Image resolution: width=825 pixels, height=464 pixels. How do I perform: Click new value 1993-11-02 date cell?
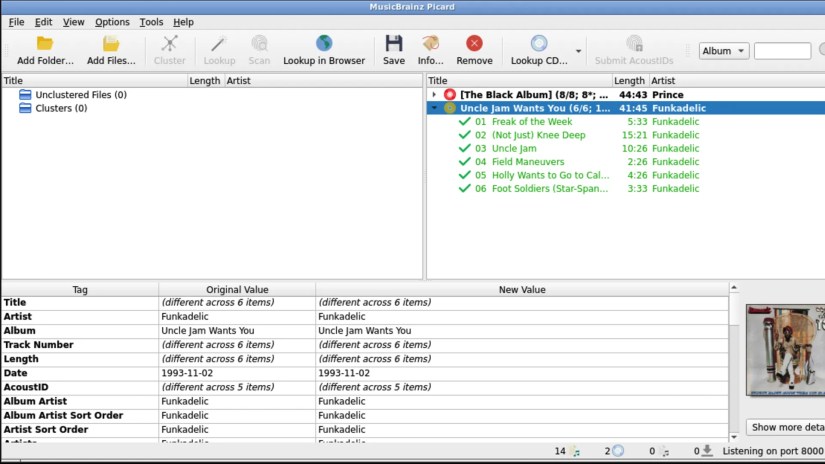click(522, 373)
